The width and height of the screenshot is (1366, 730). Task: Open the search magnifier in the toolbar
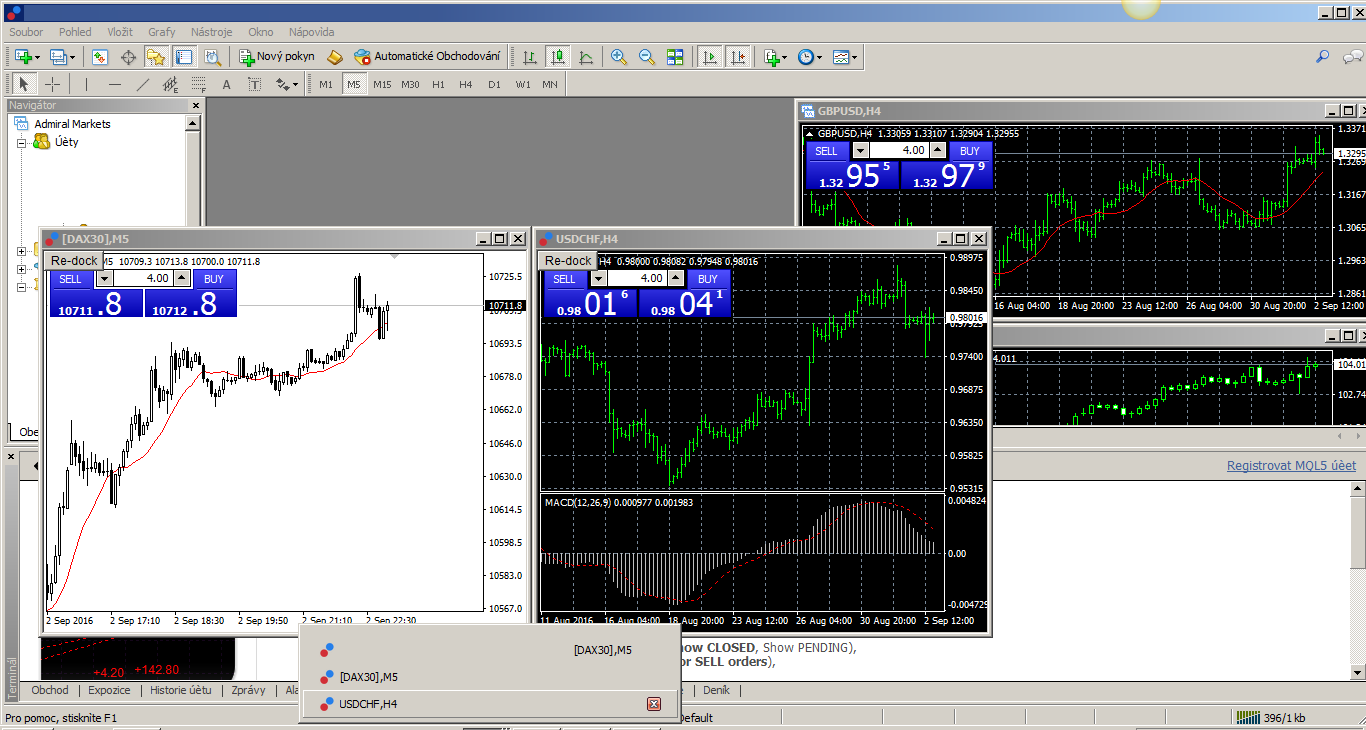[1323, 57]
